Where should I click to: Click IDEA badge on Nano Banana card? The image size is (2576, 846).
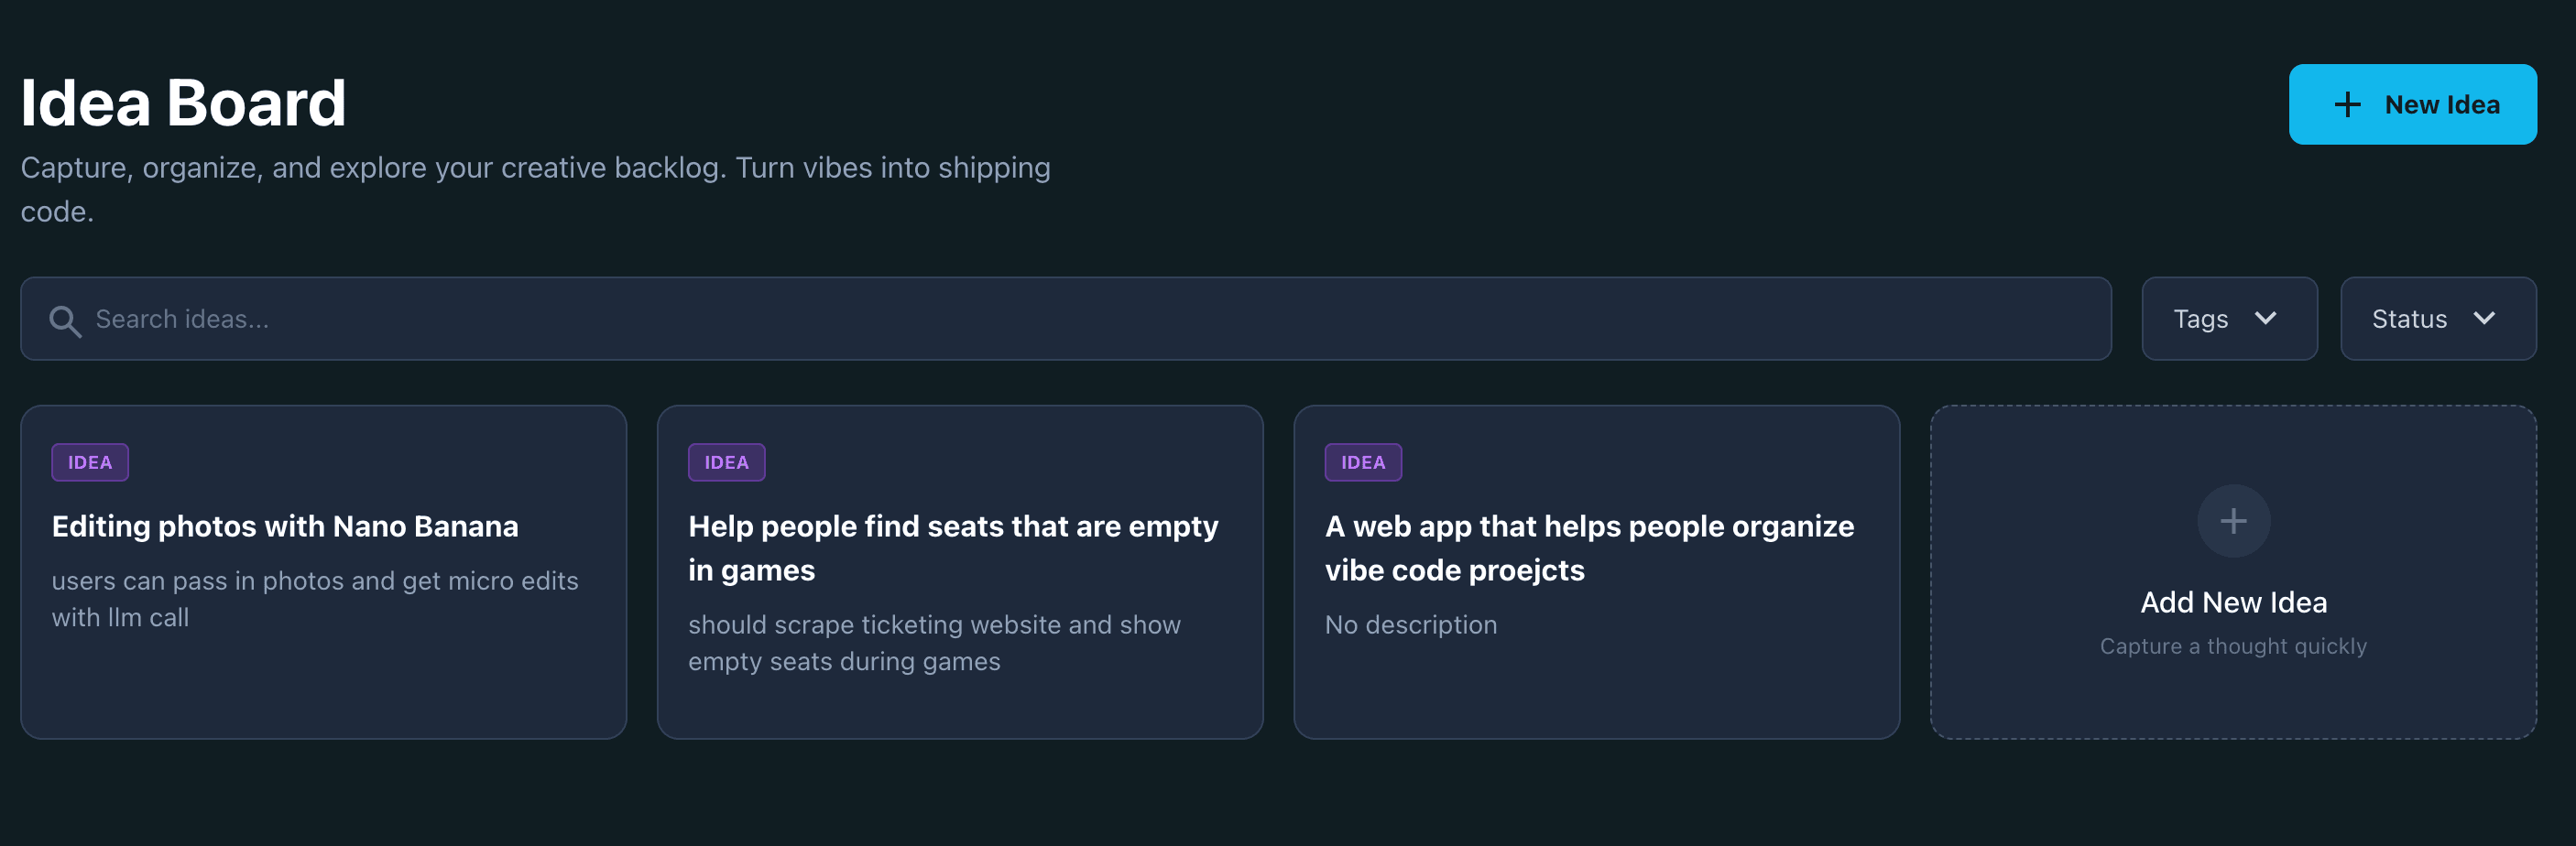[90, 462]
